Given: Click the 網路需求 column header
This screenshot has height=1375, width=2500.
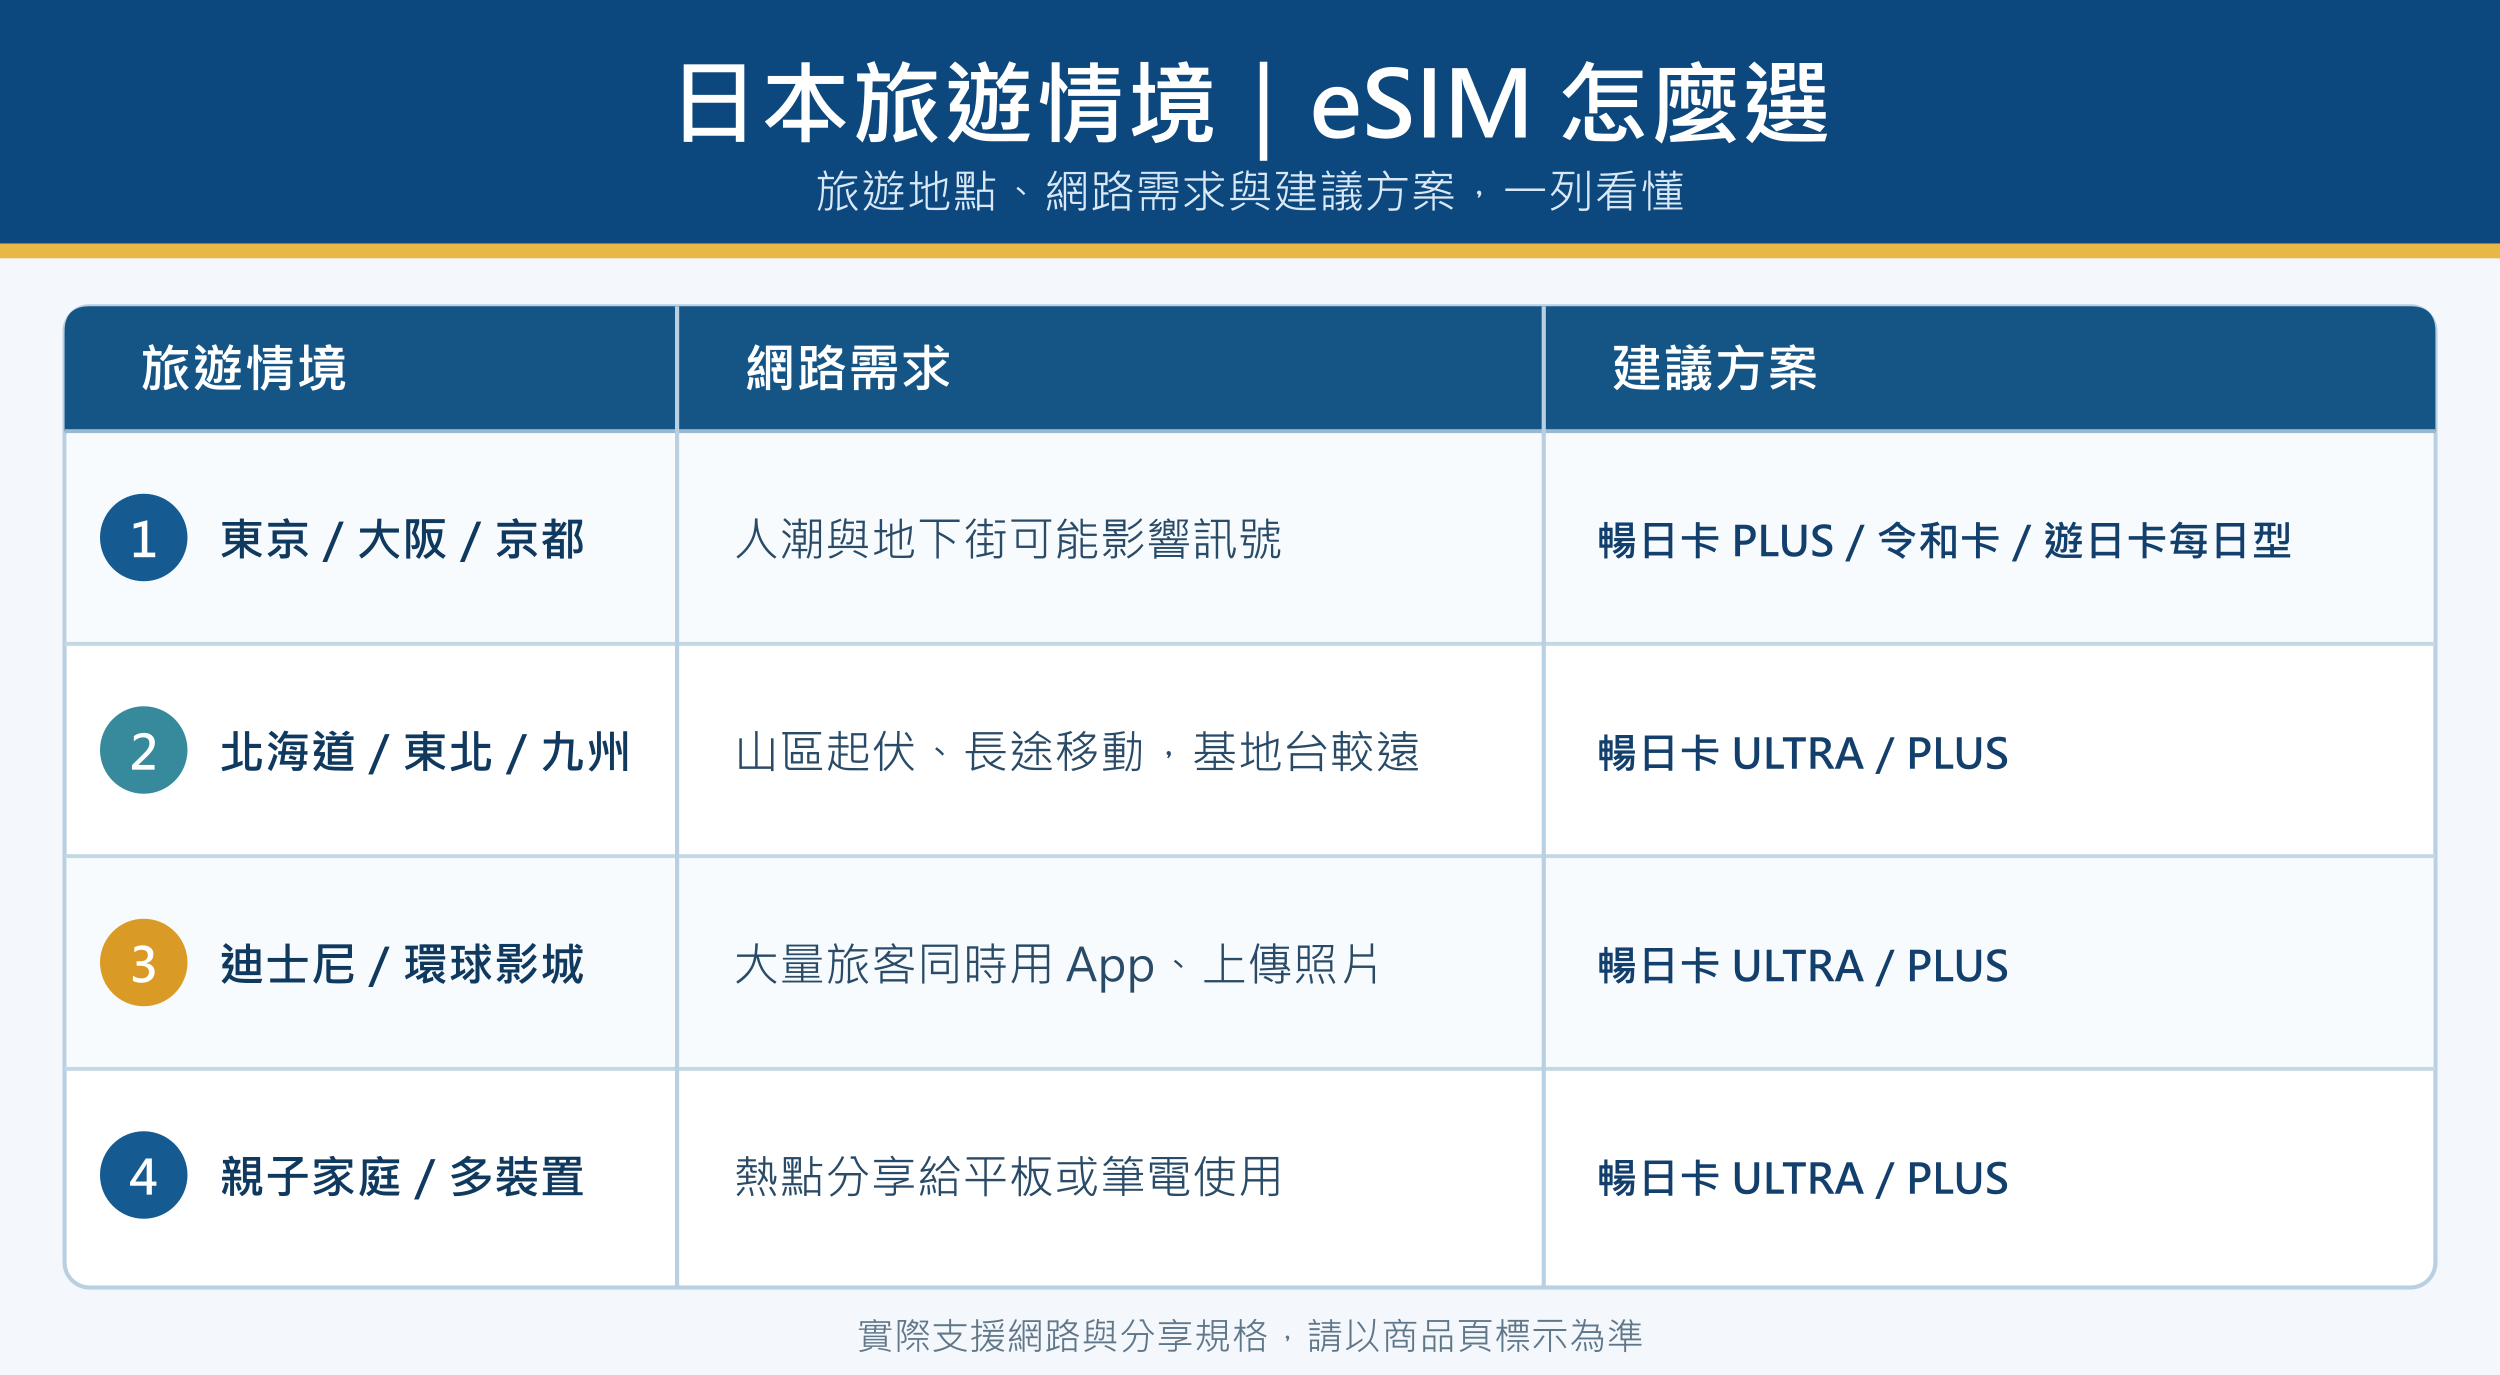Looking at the screenshot, I should tap(848, 368).
